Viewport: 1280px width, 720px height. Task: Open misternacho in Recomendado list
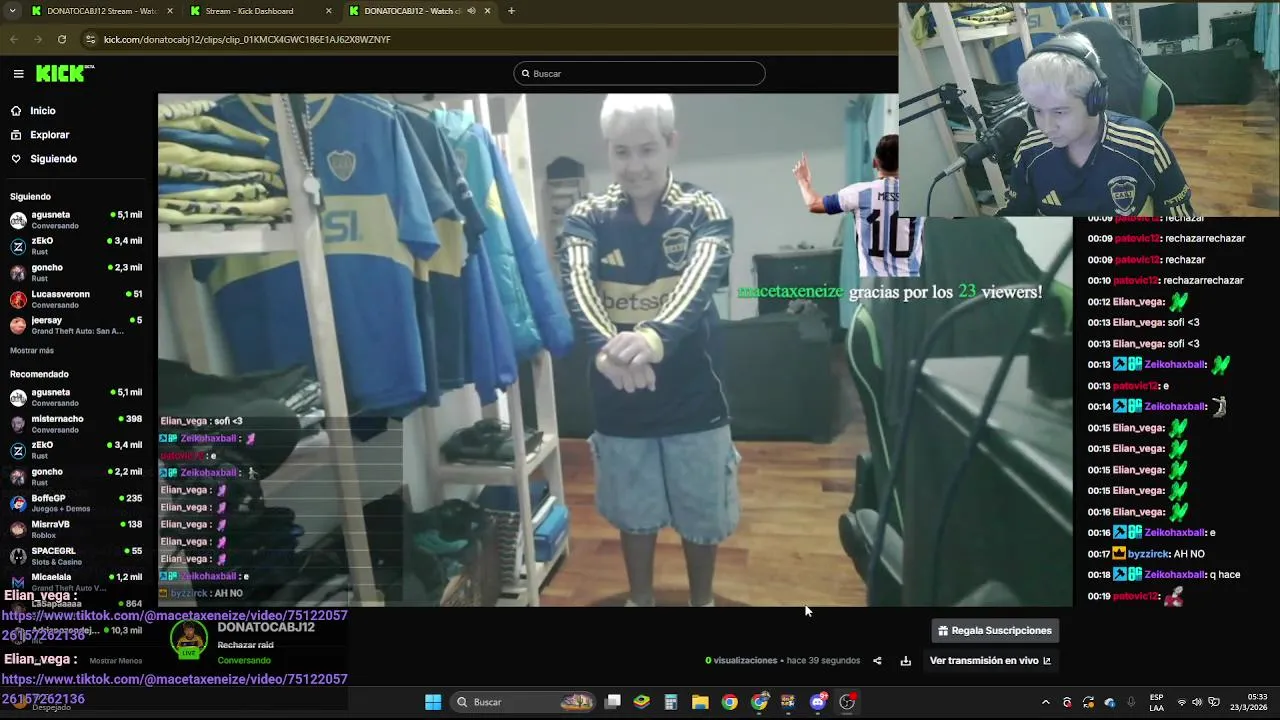76,424
